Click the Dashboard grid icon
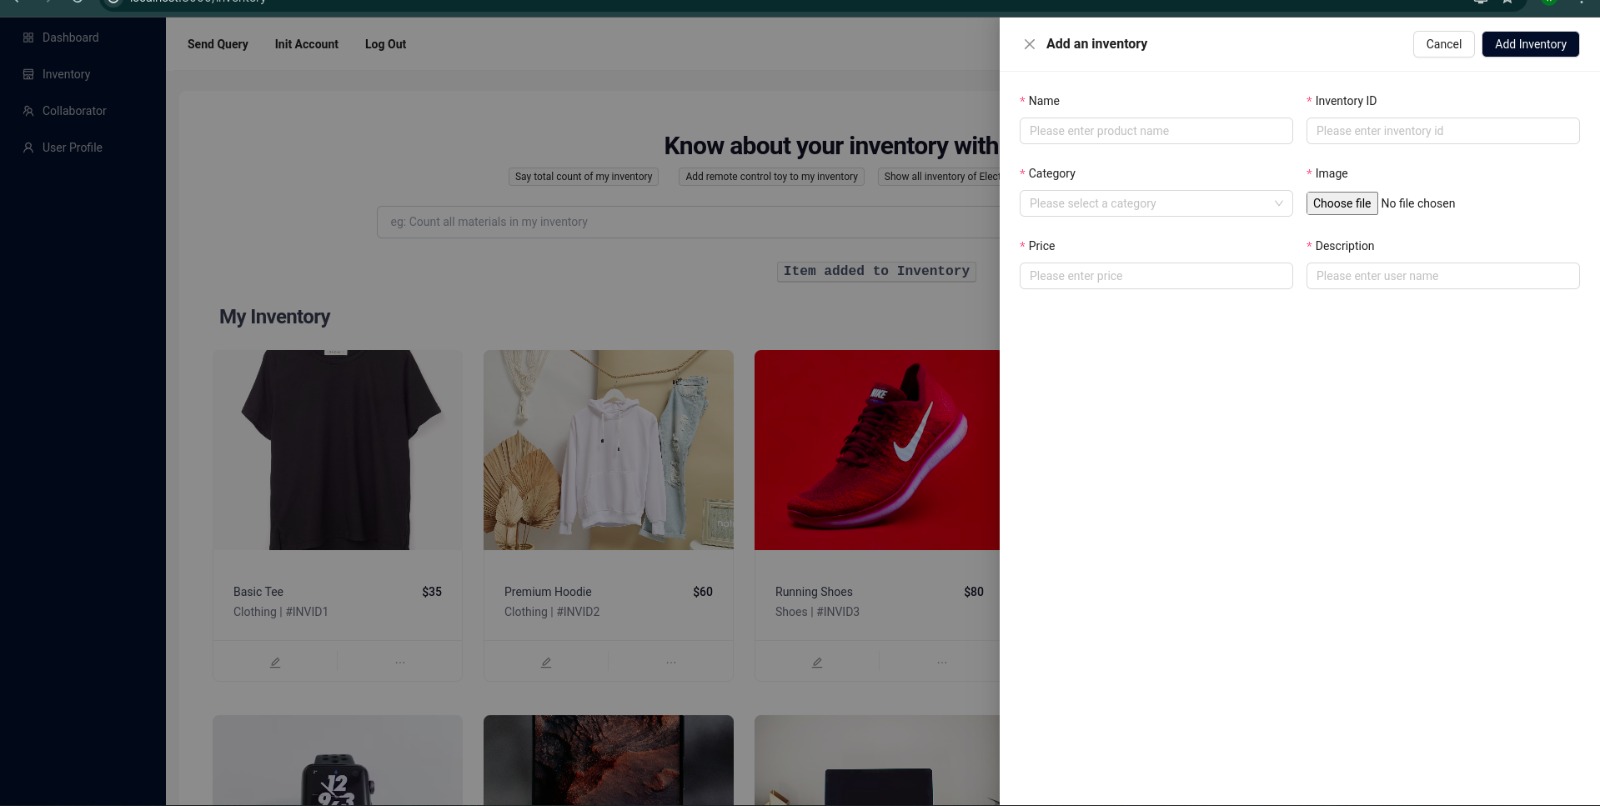Viewport: 1600px width, 806px height. coord(28,38)
